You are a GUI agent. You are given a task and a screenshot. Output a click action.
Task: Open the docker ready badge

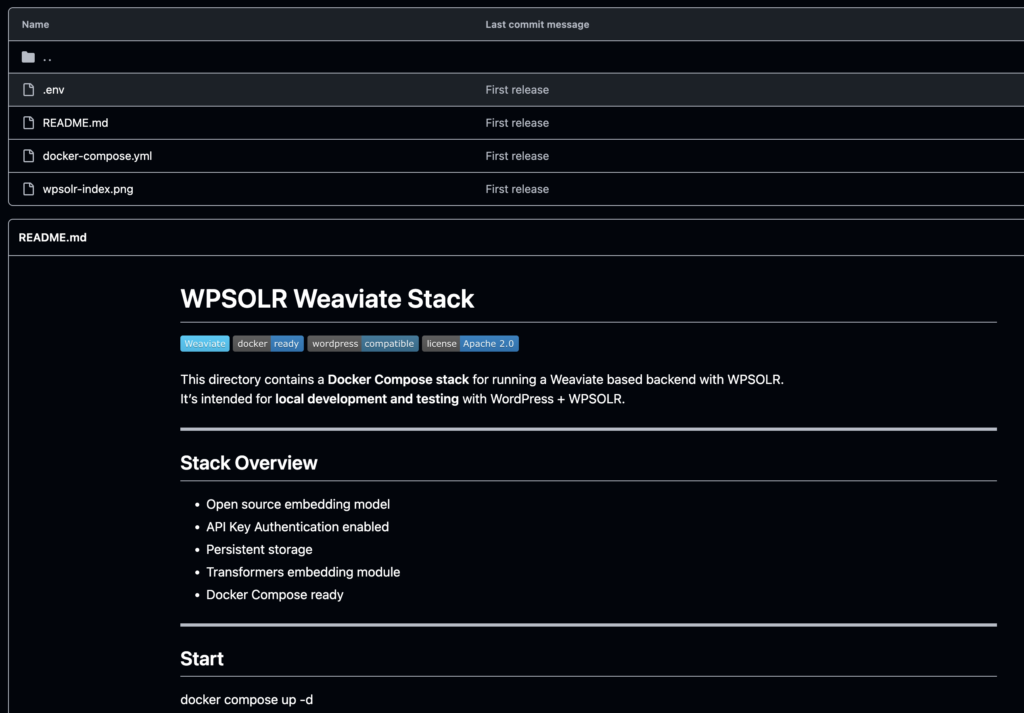[x=268, y=343]
